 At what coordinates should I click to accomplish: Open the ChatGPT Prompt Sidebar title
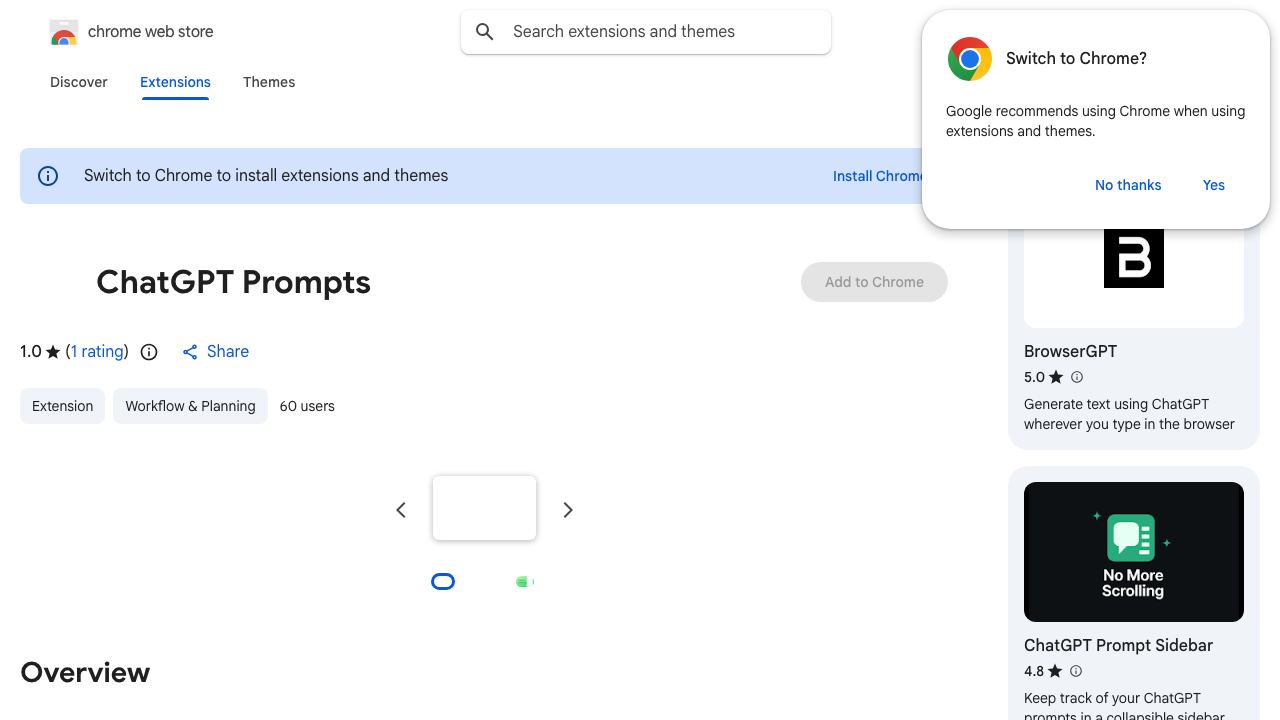[x=1118, y=645]
